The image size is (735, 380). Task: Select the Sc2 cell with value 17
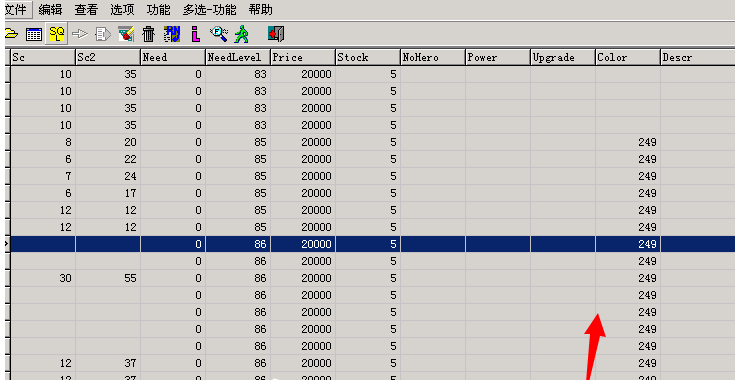point(108,193)
